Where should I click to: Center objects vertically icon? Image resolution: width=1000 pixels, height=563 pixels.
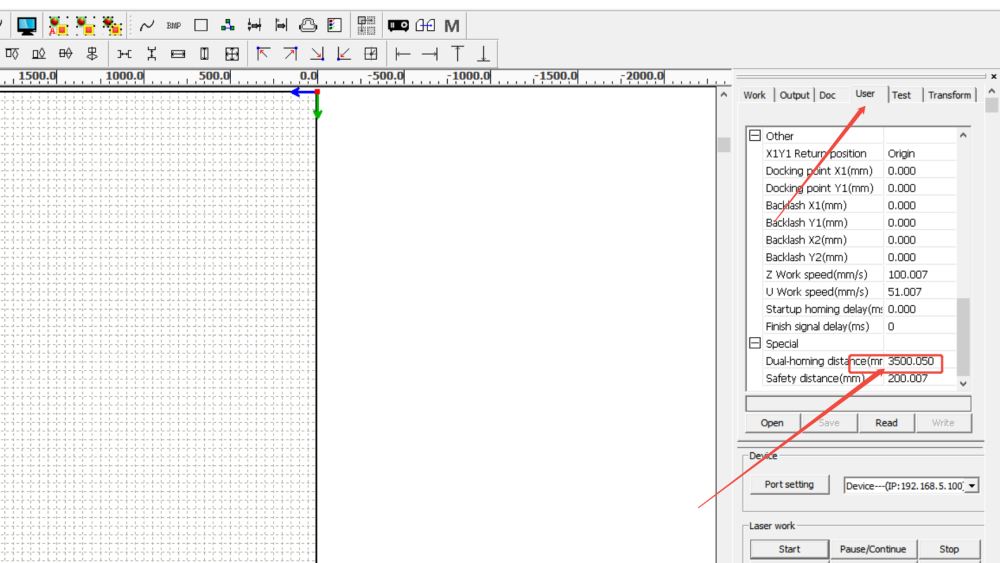92,54
